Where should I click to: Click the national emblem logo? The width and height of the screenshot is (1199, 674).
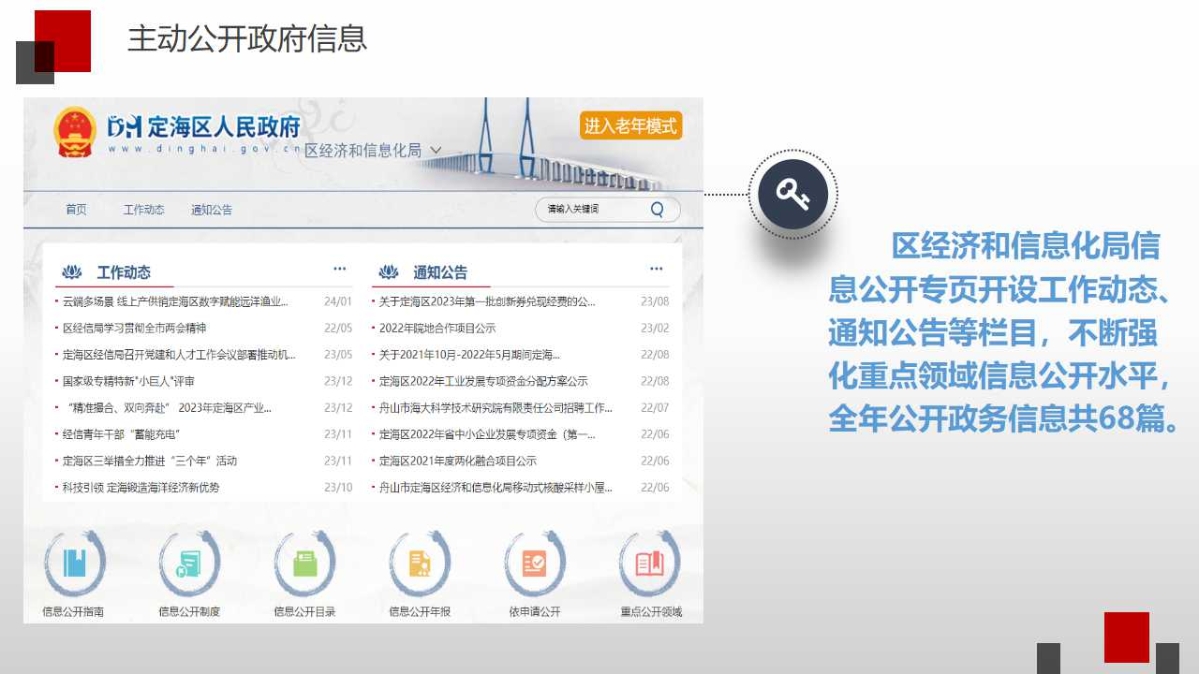[x=75, y=133]
